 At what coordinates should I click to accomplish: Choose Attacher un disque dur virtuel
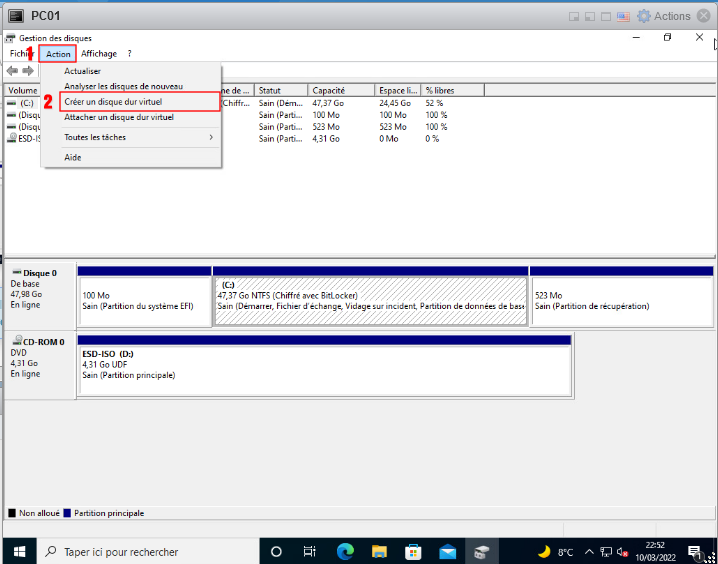(118, 117)
